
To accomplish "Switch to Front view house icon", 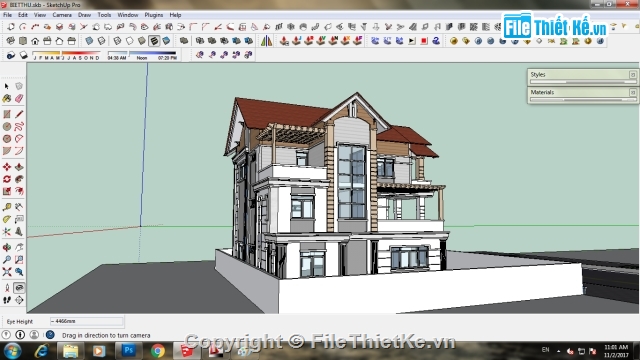I will click(x=35, y=41).
